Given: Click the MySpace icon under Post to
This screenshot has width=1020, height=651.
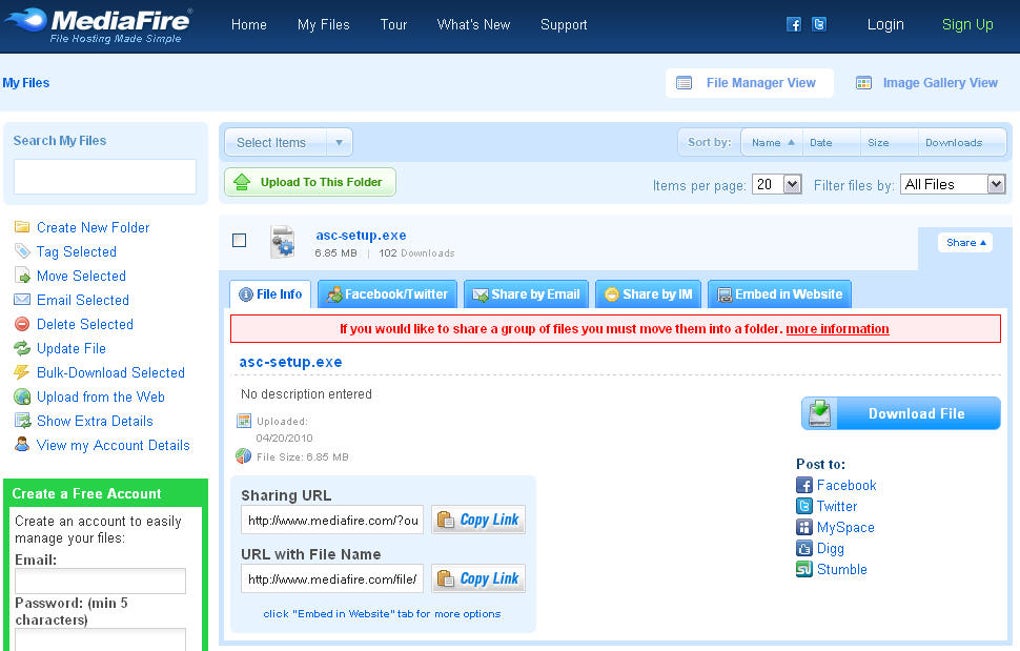Looking at the screenshot, I should (804, 527).
